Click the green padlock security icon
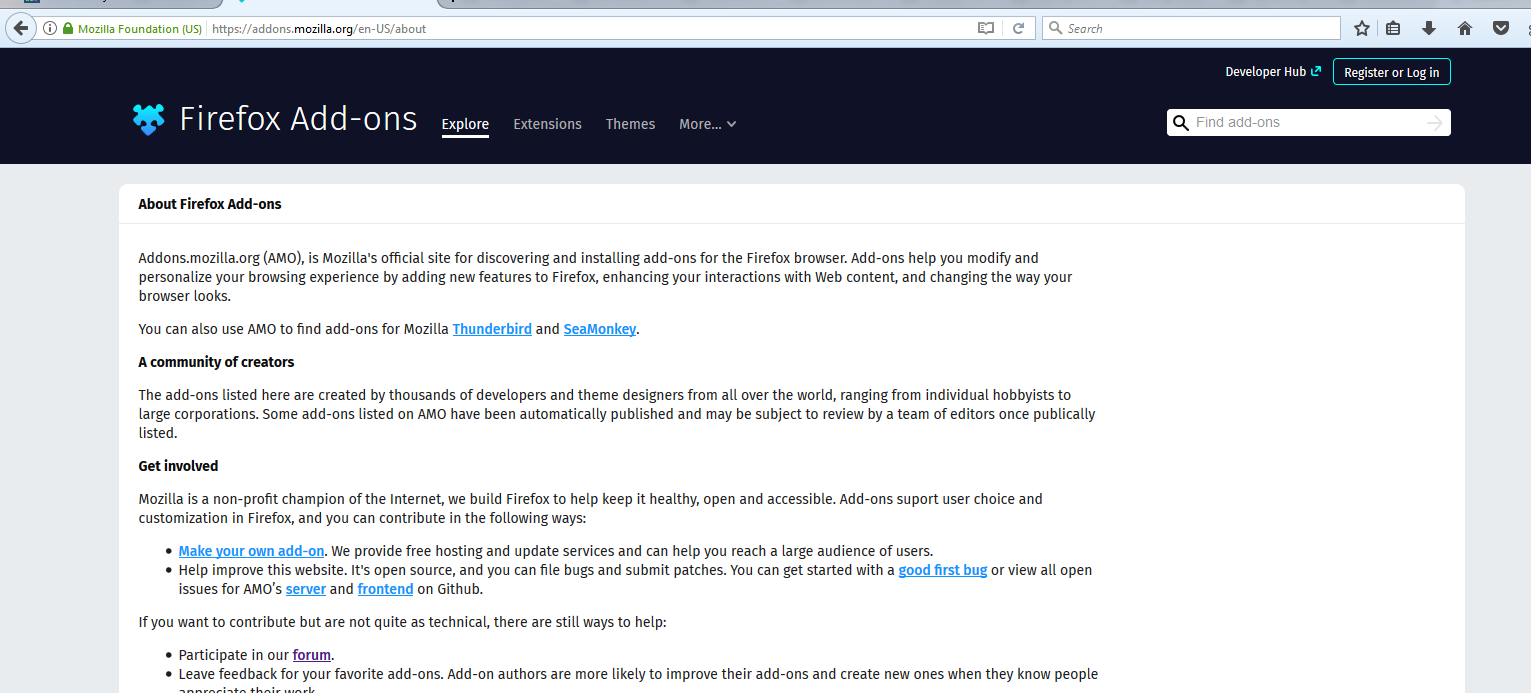 [x=68, y=29]
